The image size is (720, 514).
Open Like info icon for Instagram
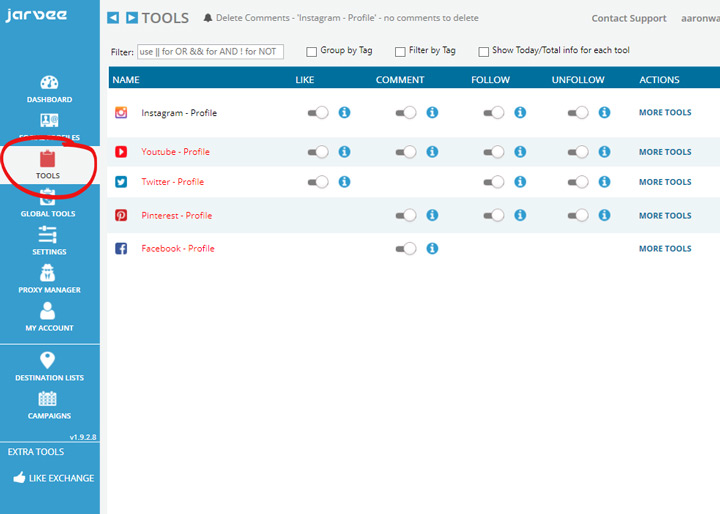pyautogui.click(x=344, y=113)
